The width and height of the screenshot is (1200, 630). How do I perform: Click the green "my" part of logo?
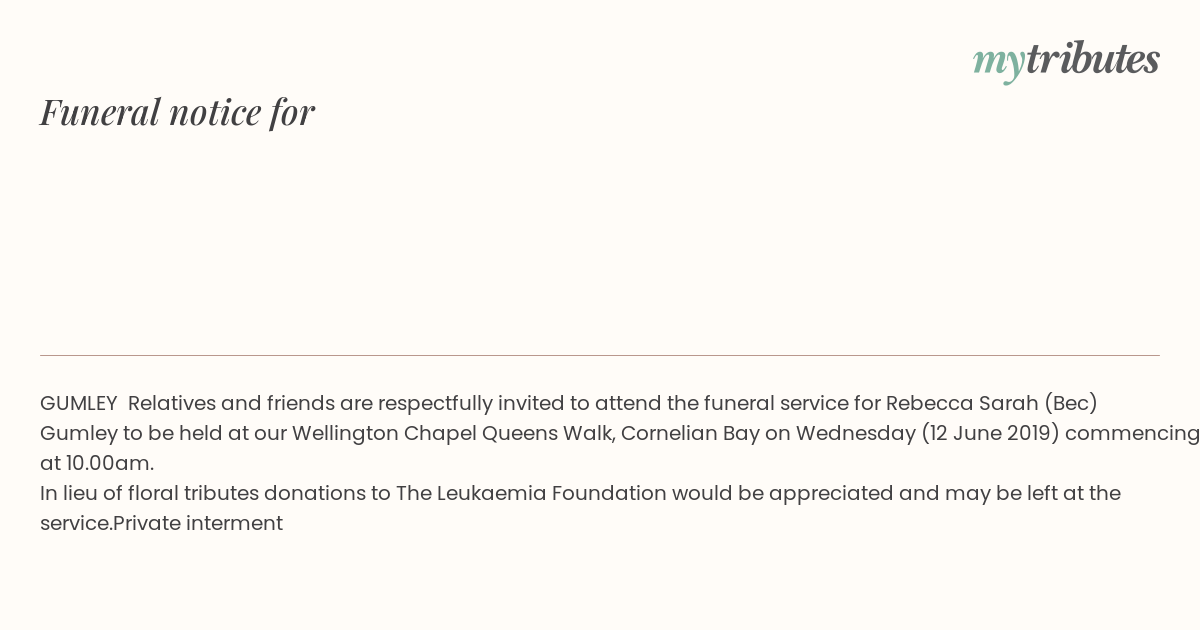[998, 64]
